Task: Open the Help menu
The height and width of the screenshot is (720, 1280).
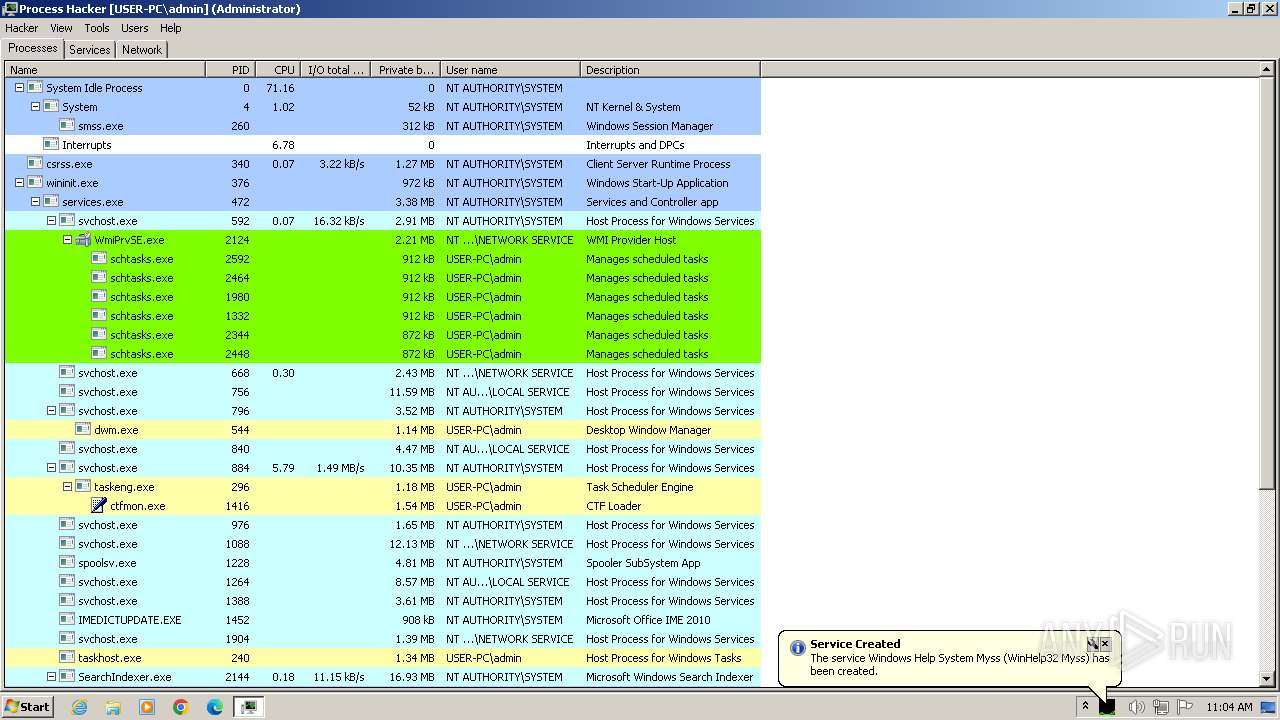Action: click(171, 28)
